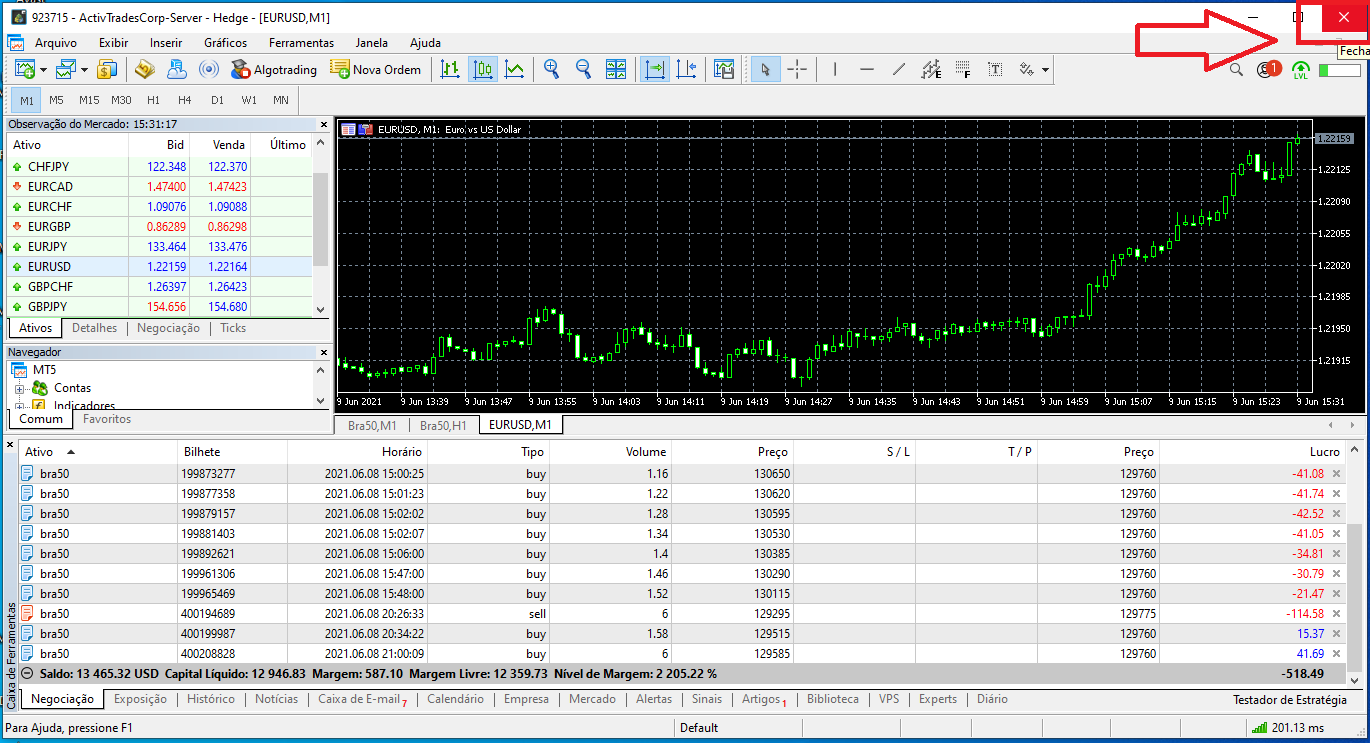Open the objects tool dropdown arrow

click(1045, 70)
